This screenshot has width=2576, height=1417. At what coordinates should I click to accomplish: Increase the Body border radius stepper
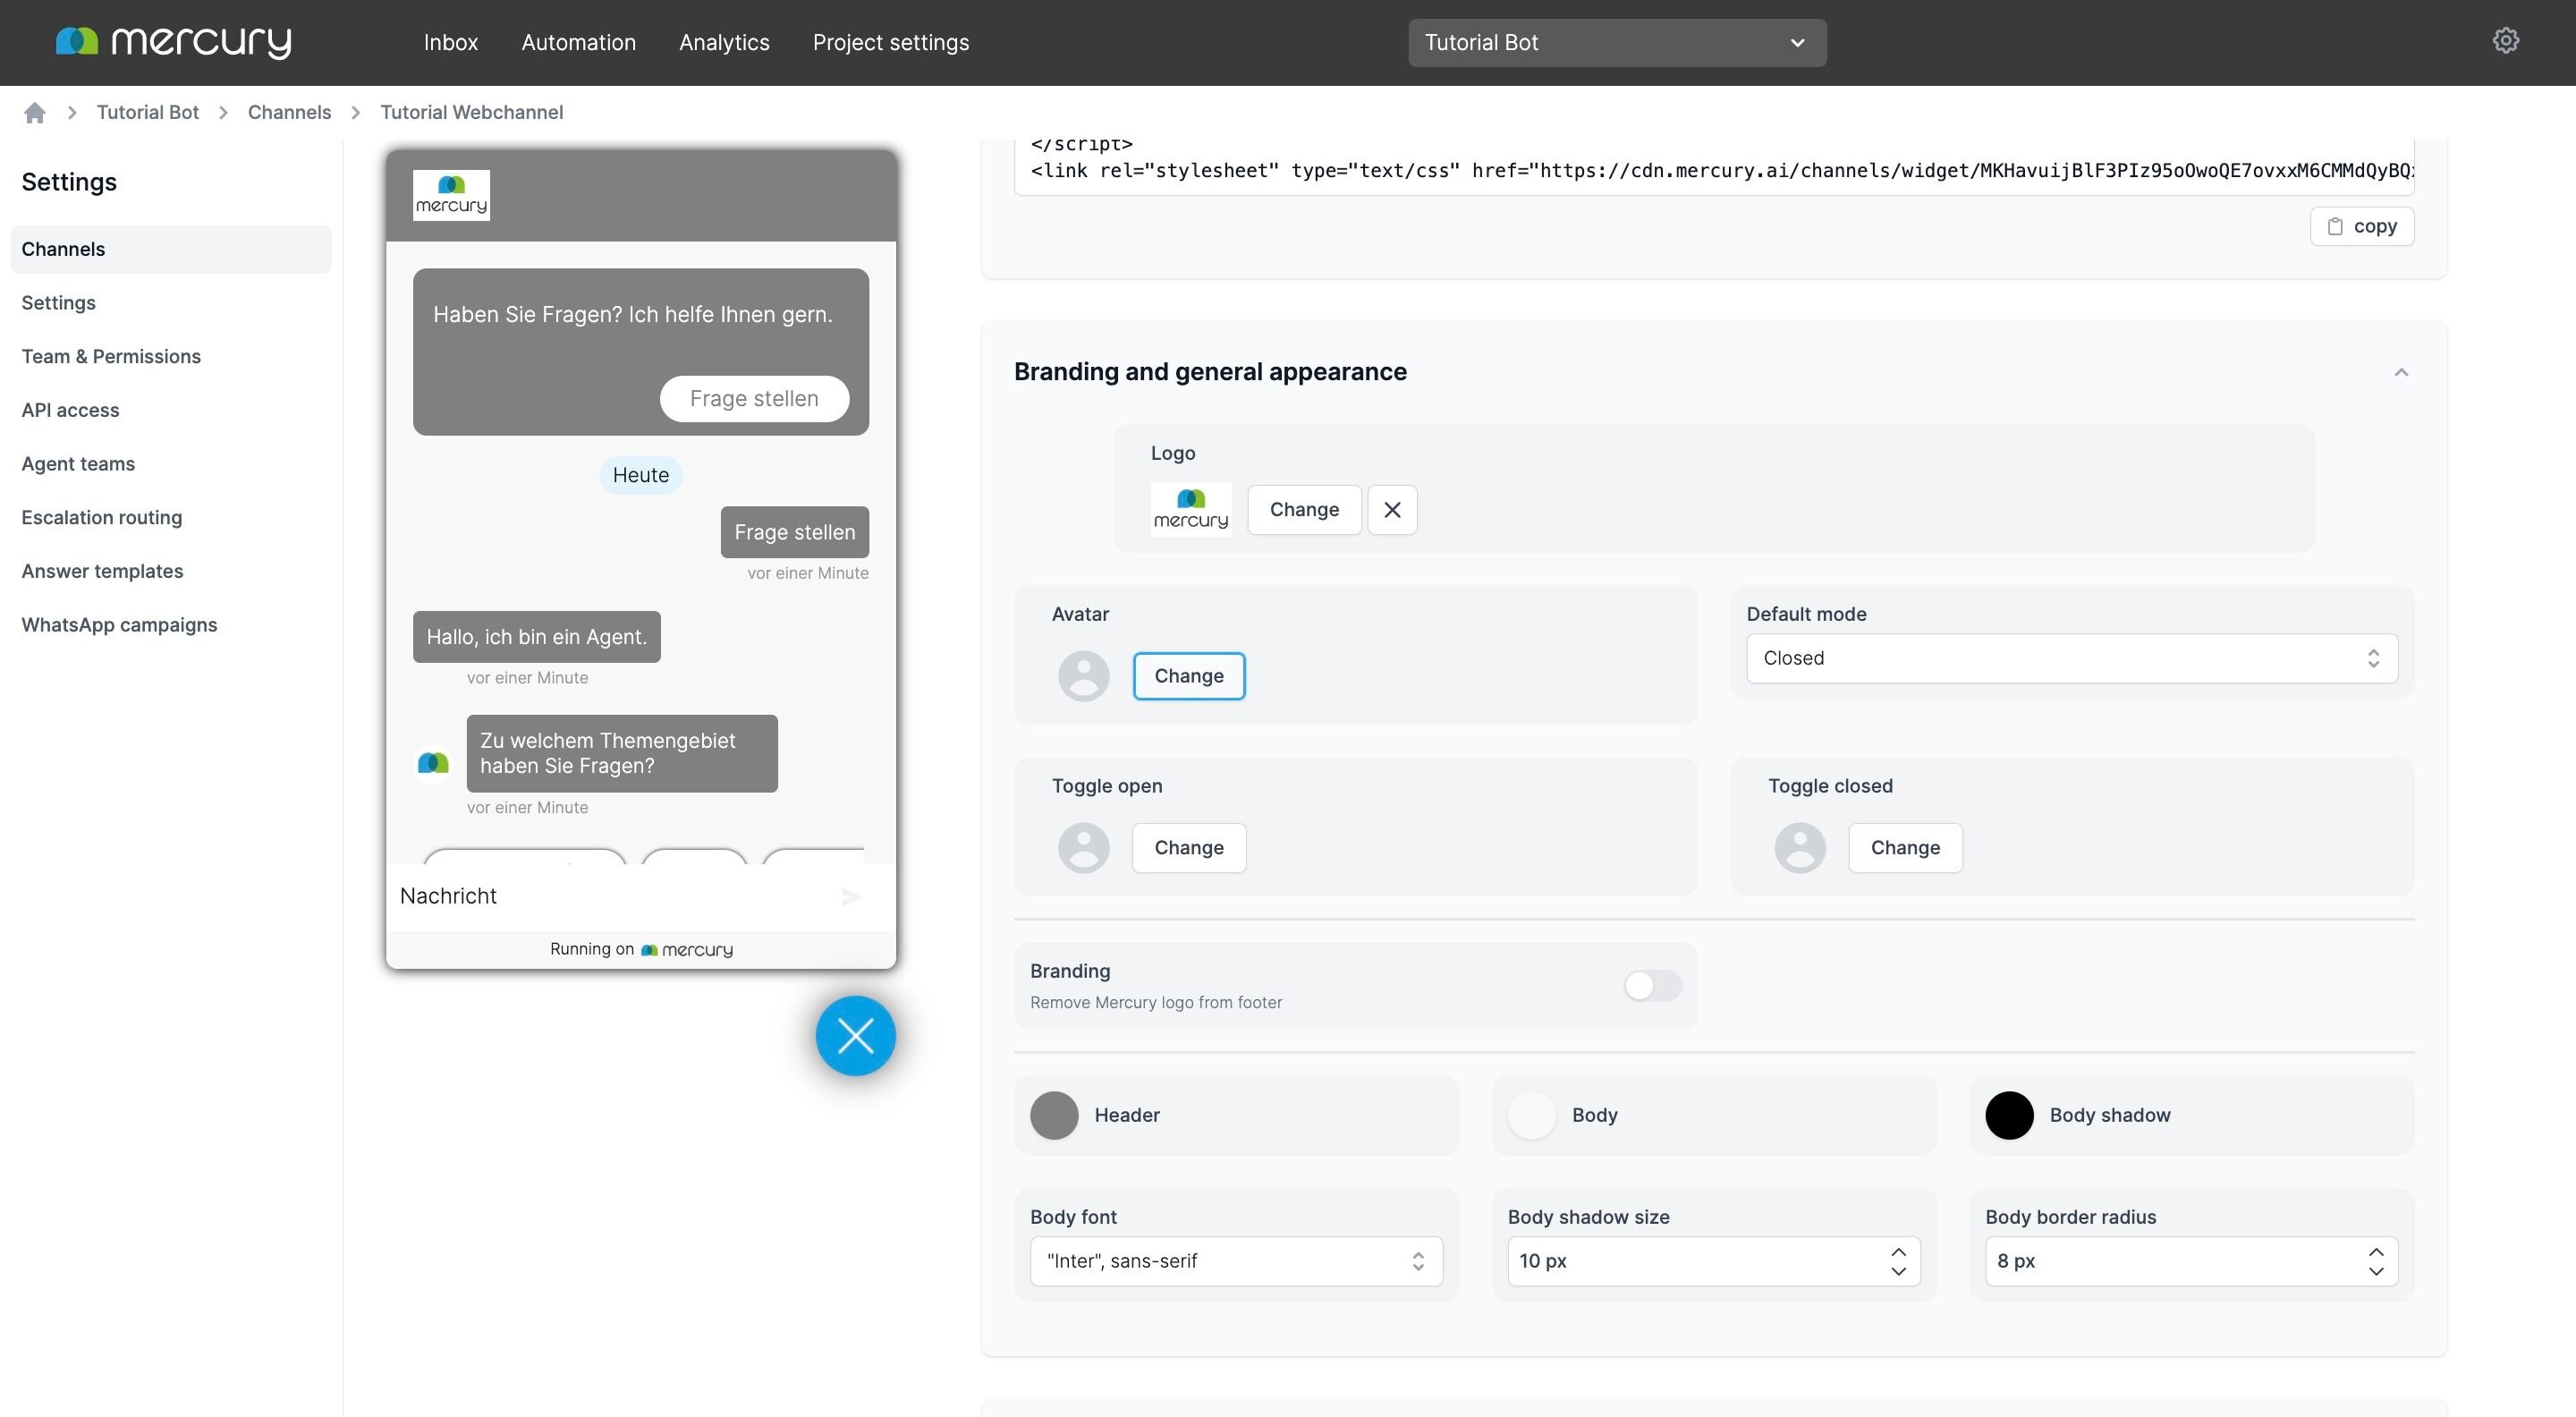click(2376, 1252)
